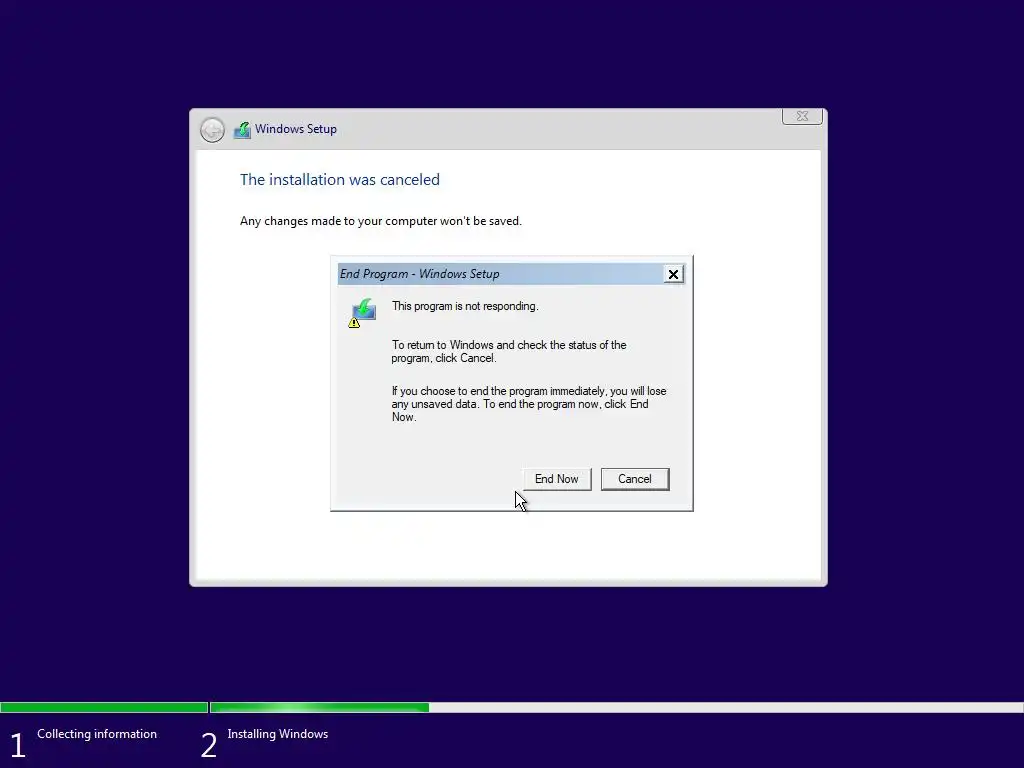Click the Windows Setup title bar icon

(x=242, y=130)
